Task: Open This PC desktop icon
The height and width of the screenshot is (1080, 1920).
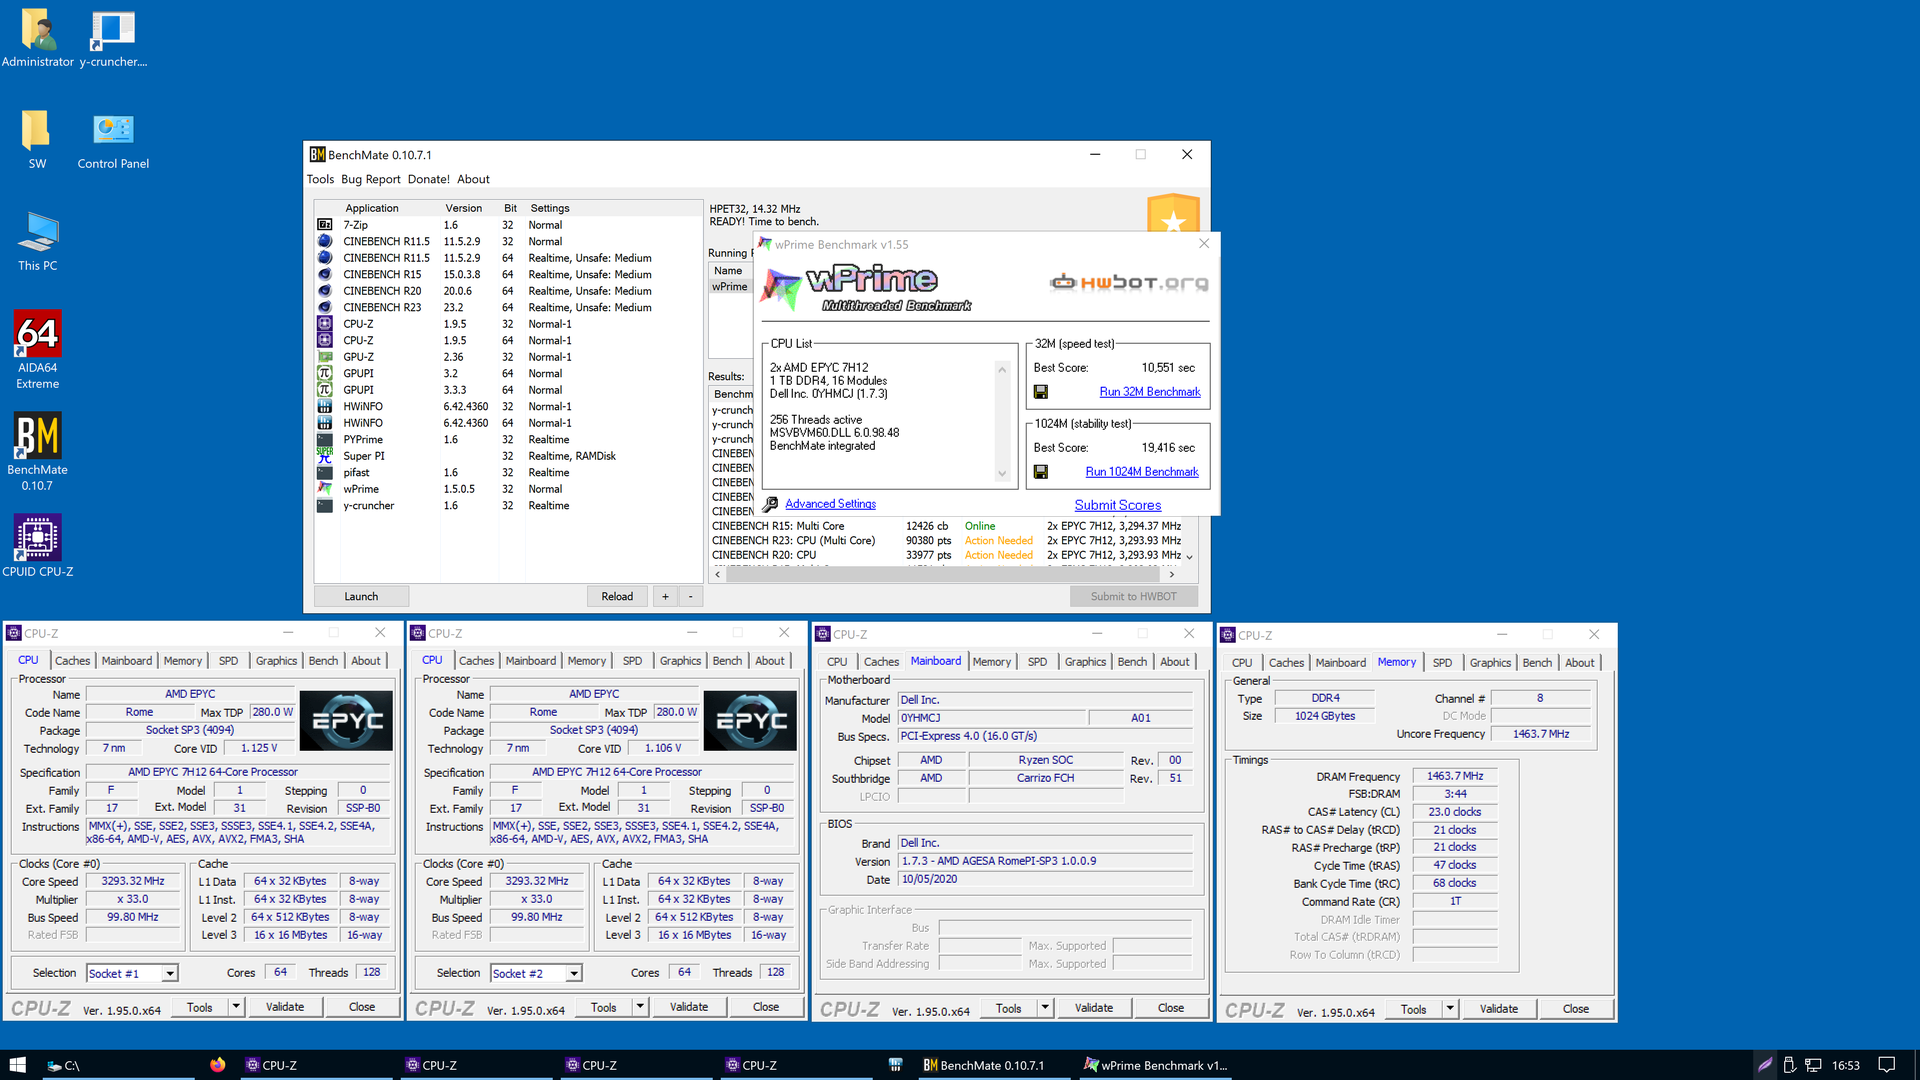Action: [x=37, y=242]
